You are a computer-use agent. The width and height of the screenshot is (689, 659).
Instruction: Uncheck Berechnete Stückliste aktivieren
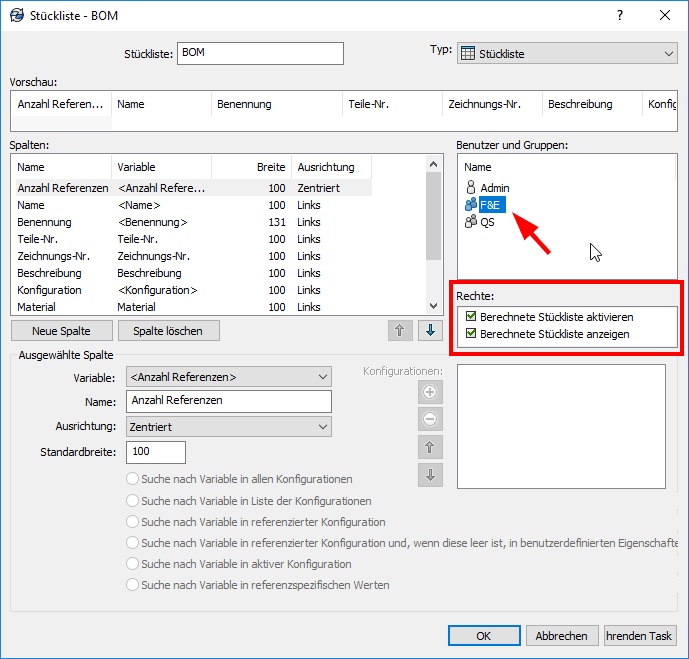tap(471, 317)
